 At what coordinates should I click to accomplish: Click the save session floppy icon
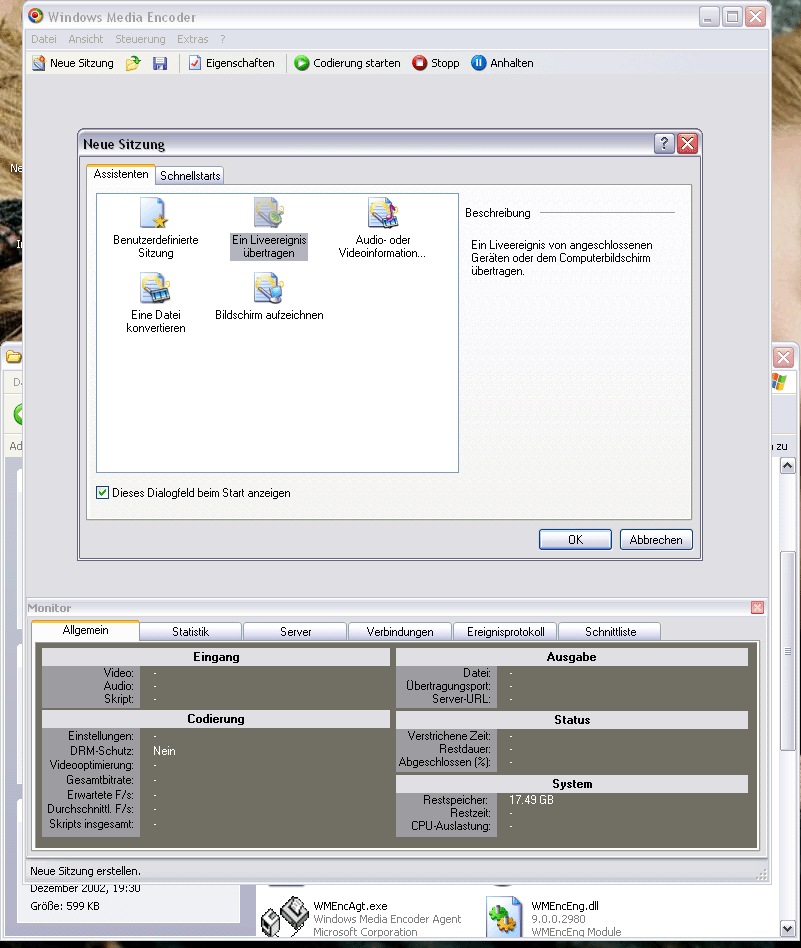(160, 63)
